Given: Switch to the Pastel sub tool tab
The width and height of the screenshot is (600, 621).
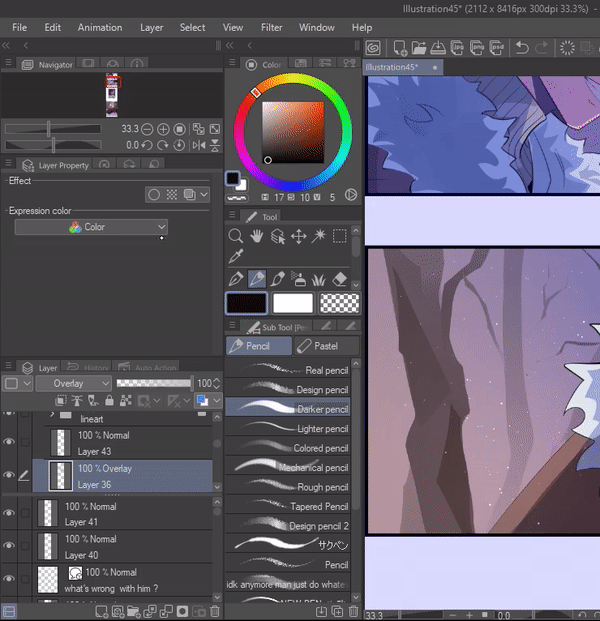Looking at the screenshot, I should pyautogui.click(x=326, y=346).
